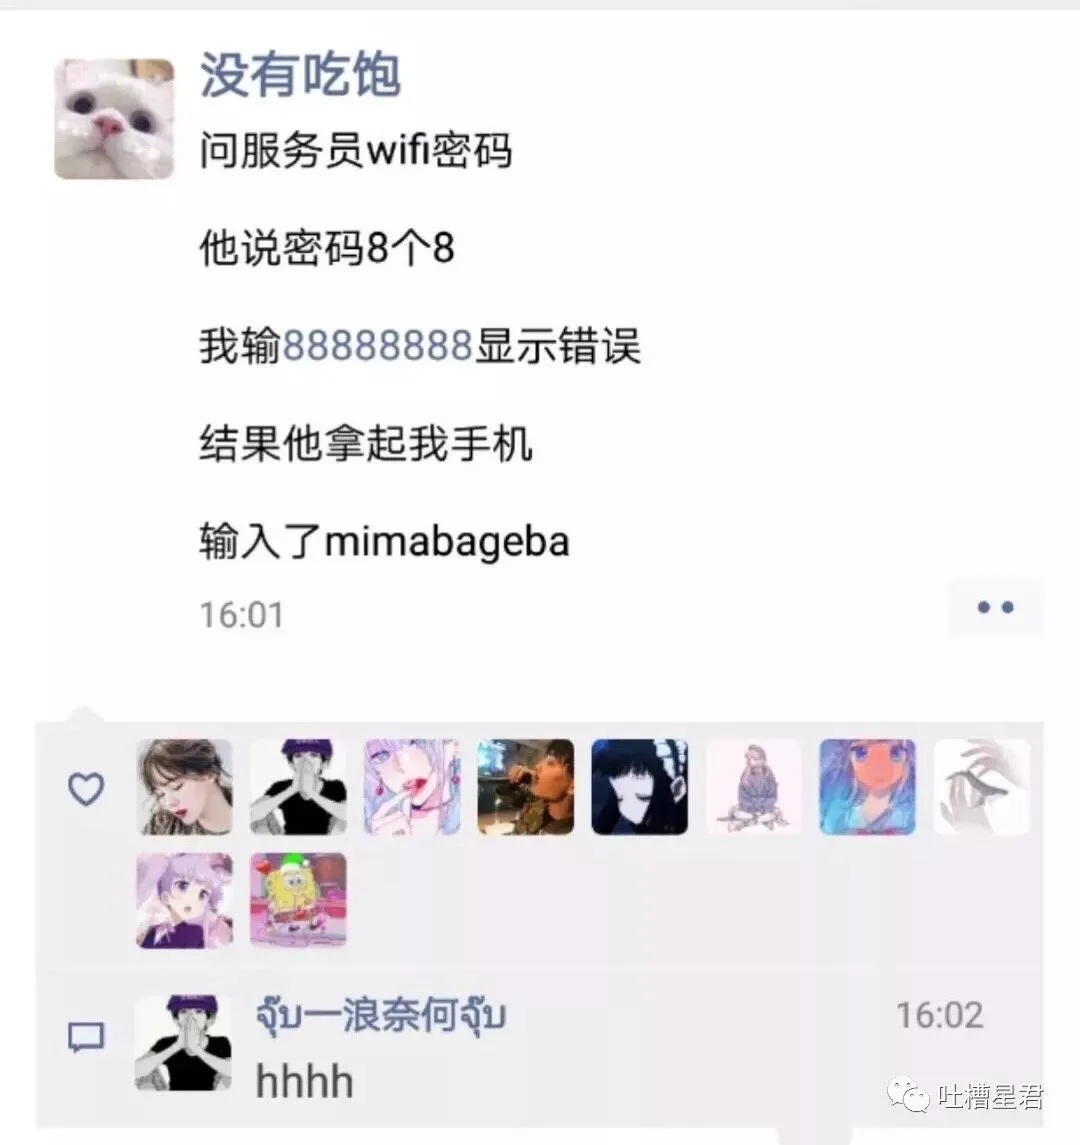
Task: Open praying man liker avatar in likes row
Action: pos(298,786)
